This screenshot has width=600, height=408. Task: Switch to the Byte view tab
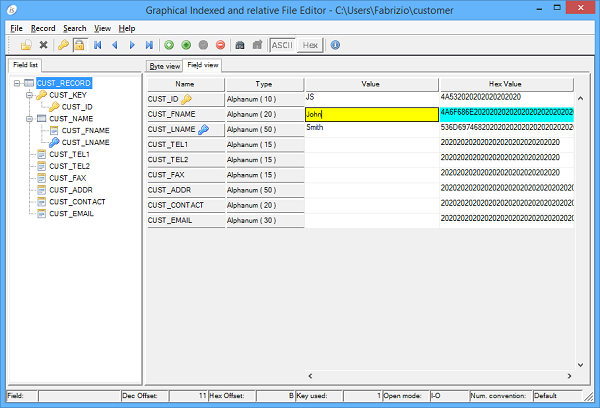click(x=164, y=66)
